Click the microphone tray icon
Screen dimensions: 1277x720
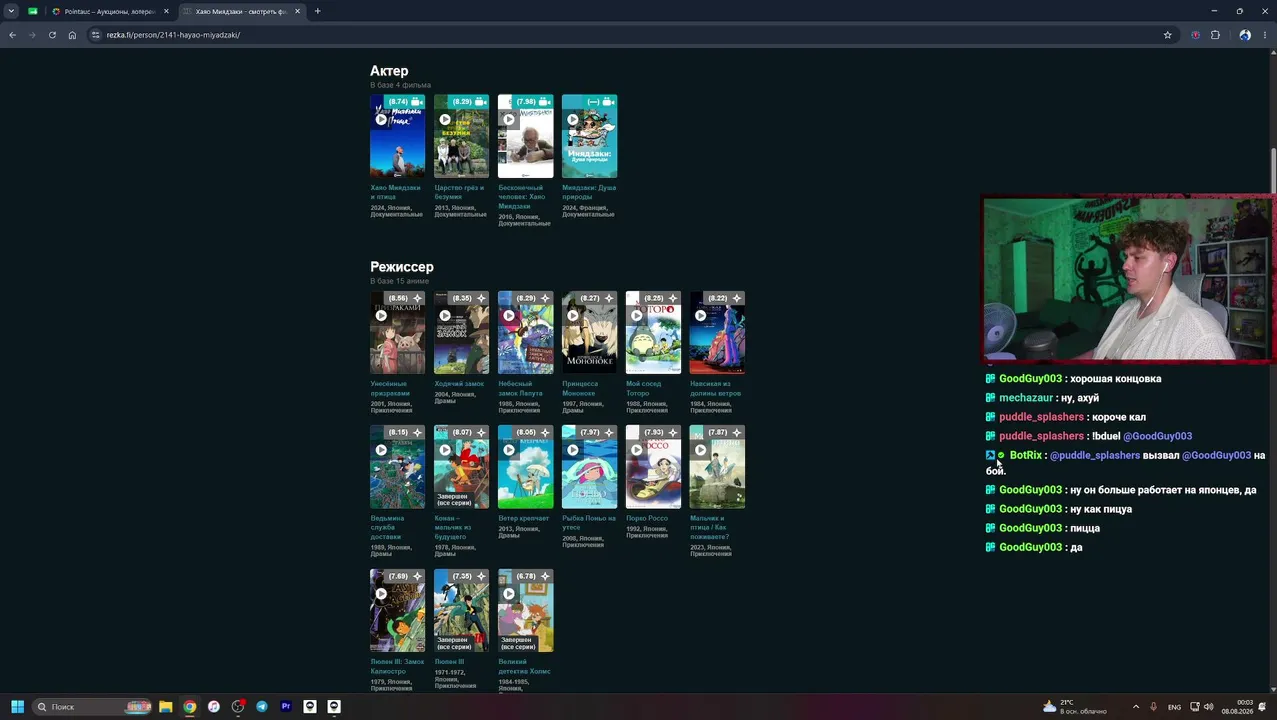point(1153,707)
